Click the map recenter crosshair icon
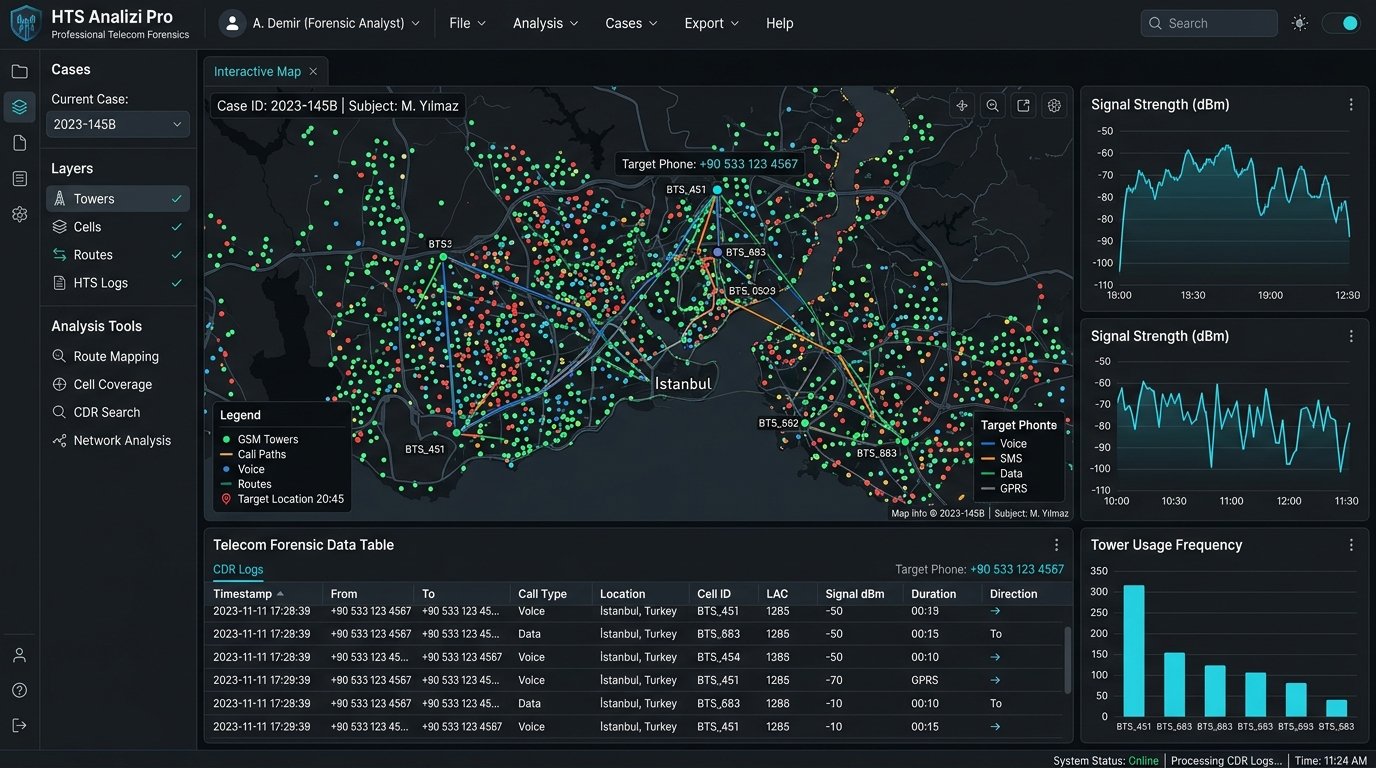 tap(962, 105)
